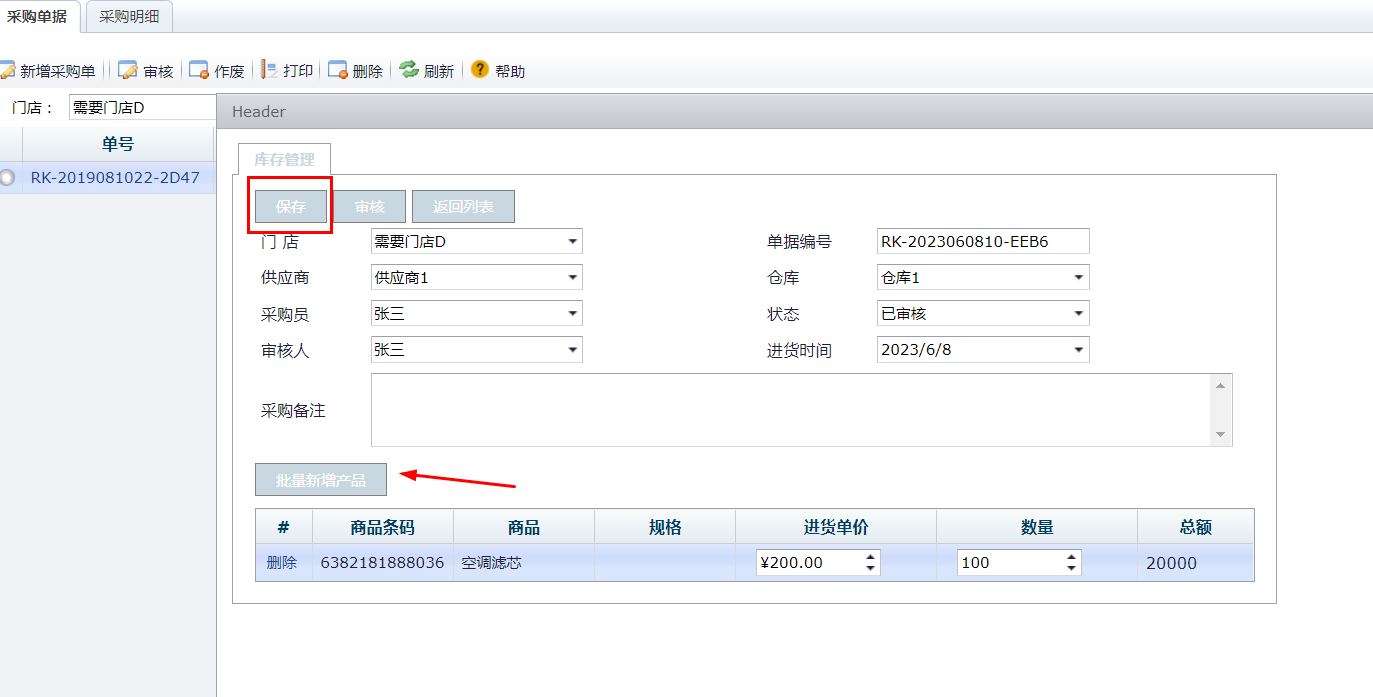Click 删除 link in the 空调滤芯 row

click(282, 563)
